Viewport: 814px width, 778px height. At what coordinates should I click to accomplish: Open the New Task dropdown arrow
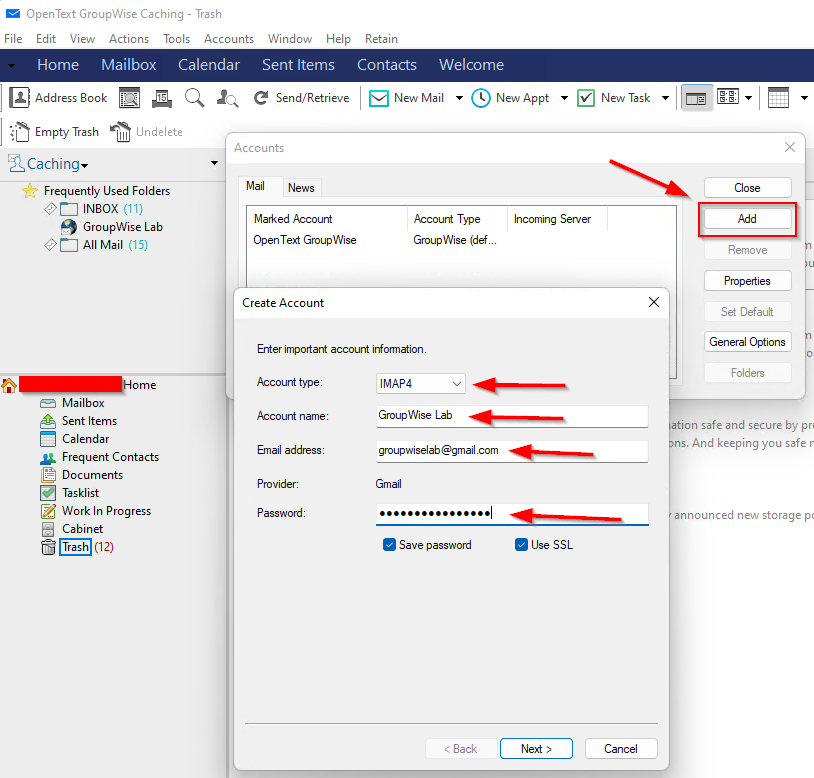pos(665,98)
